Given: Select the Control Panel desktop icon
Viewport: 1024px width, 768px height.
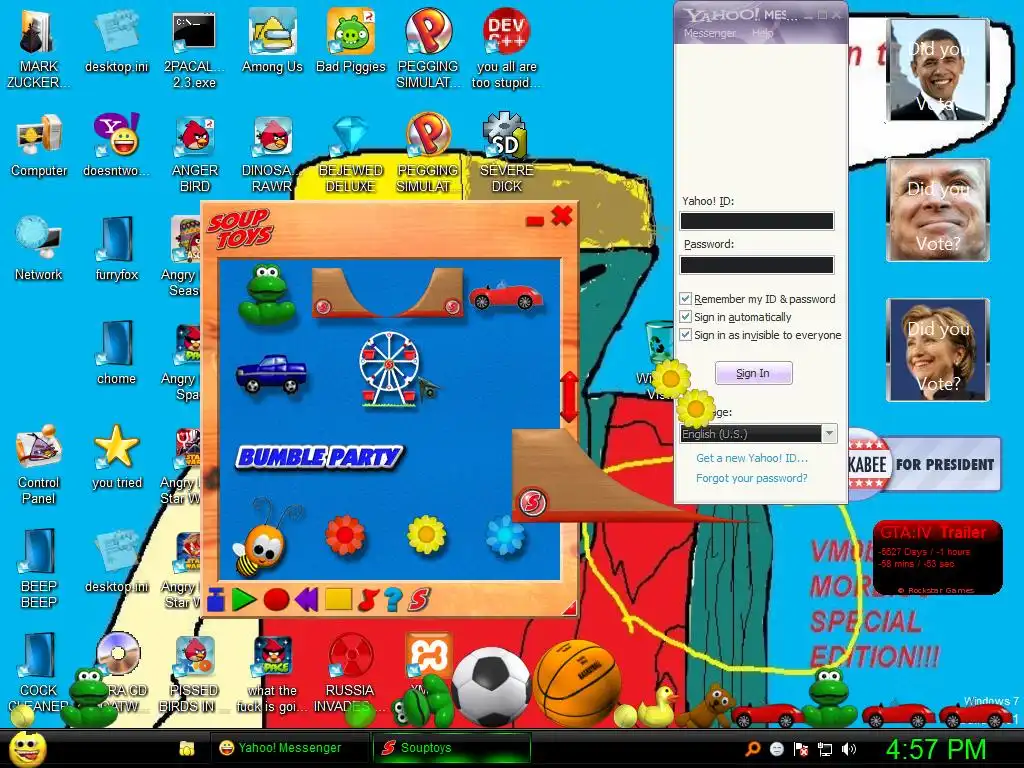Looking at the screenshot, I should click(x=39, y=465).
